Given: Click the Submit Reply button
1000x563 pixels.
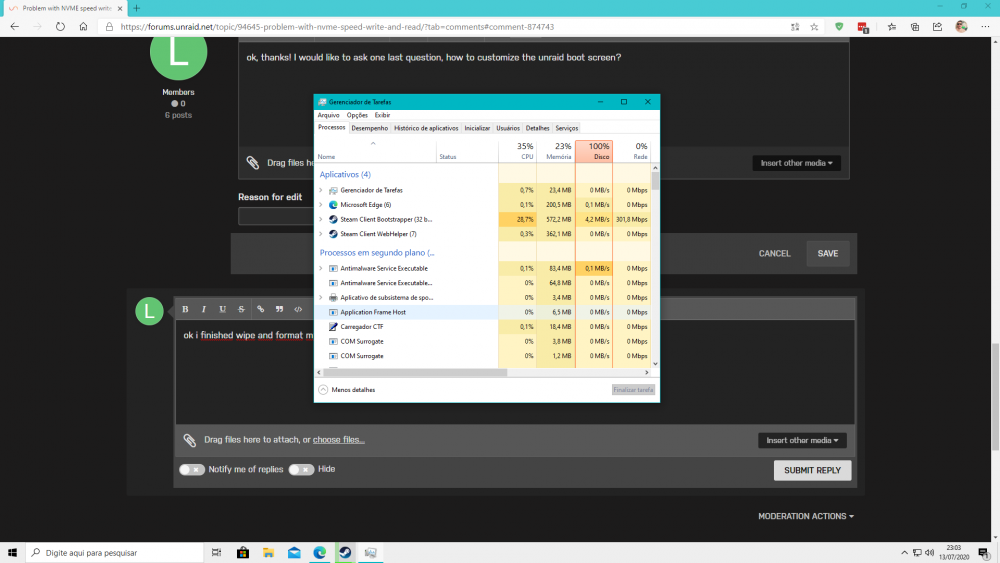Looking at the screenshot, I should pyautogui.click(x=812, y=471).
